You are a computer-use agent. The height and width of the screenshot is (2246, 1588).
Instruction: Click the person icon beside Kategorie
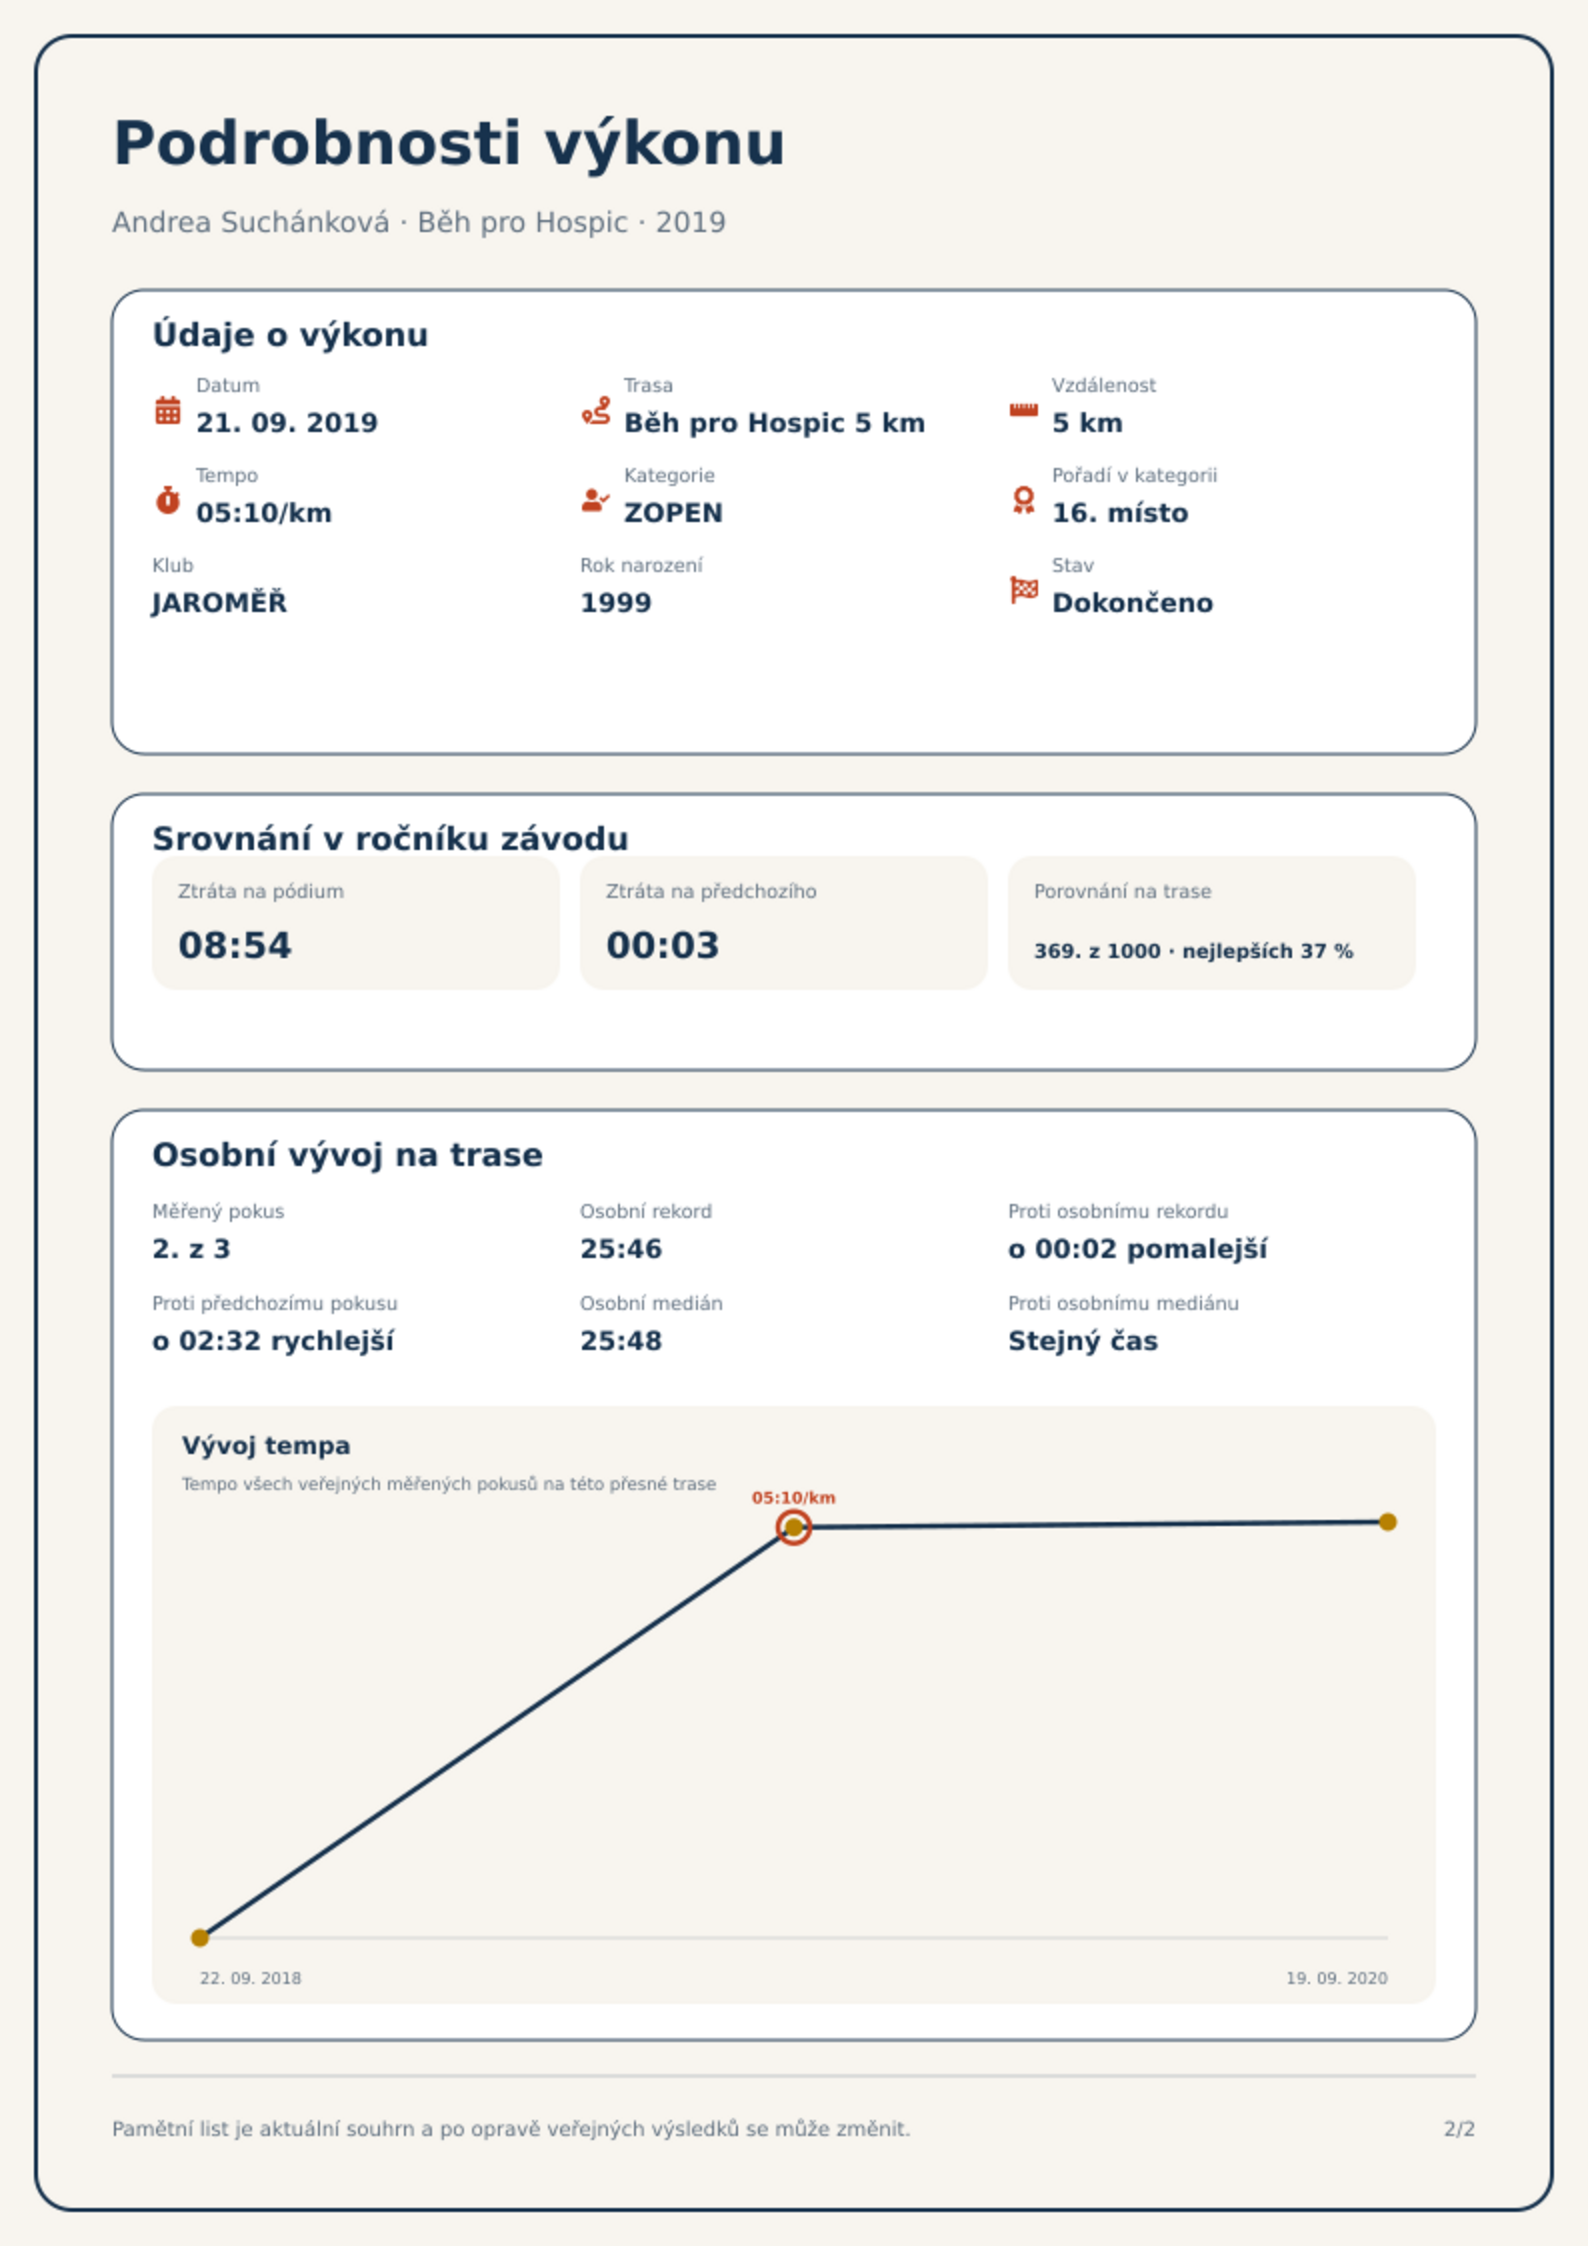595,500
